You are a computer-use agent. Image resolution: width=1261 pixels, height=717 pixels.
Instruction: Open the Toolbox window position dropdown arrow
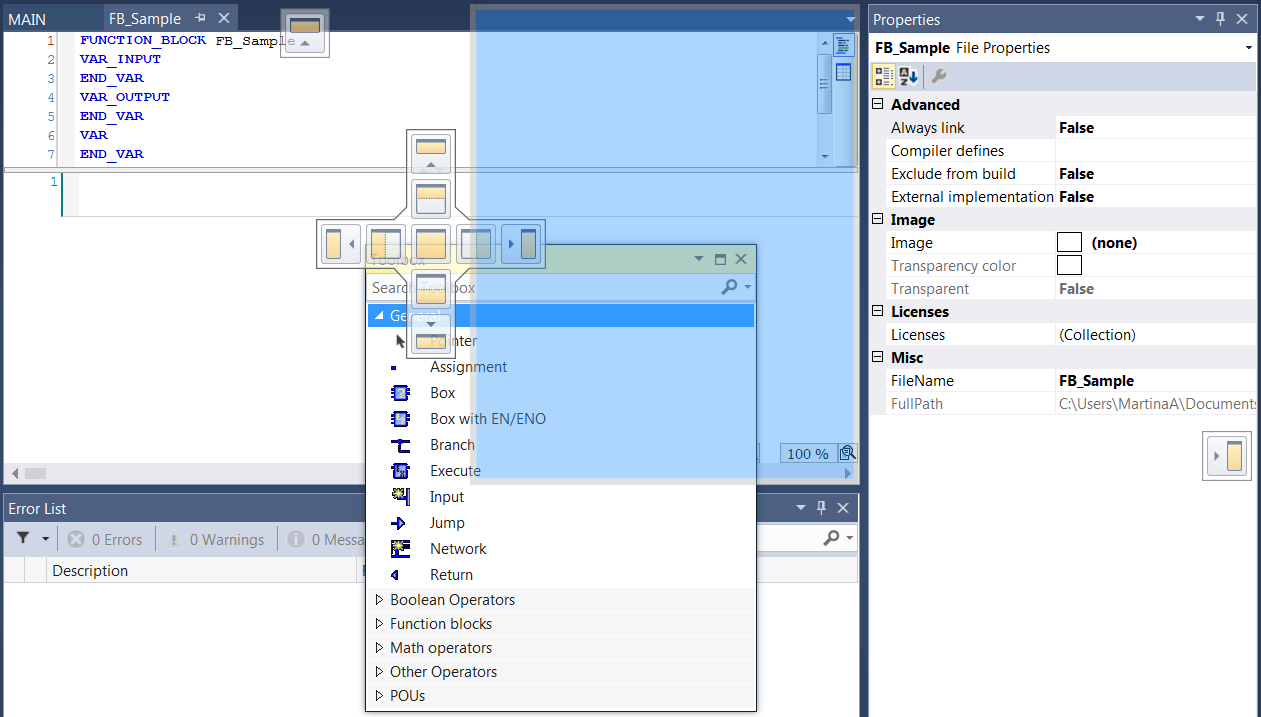(x=700, y=259)
